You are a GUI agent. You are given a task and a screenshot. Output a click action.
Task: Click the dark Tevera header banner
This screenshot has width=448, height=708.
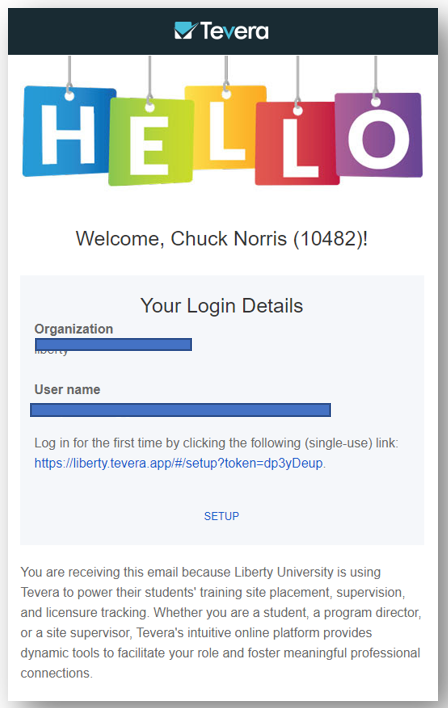223,31
